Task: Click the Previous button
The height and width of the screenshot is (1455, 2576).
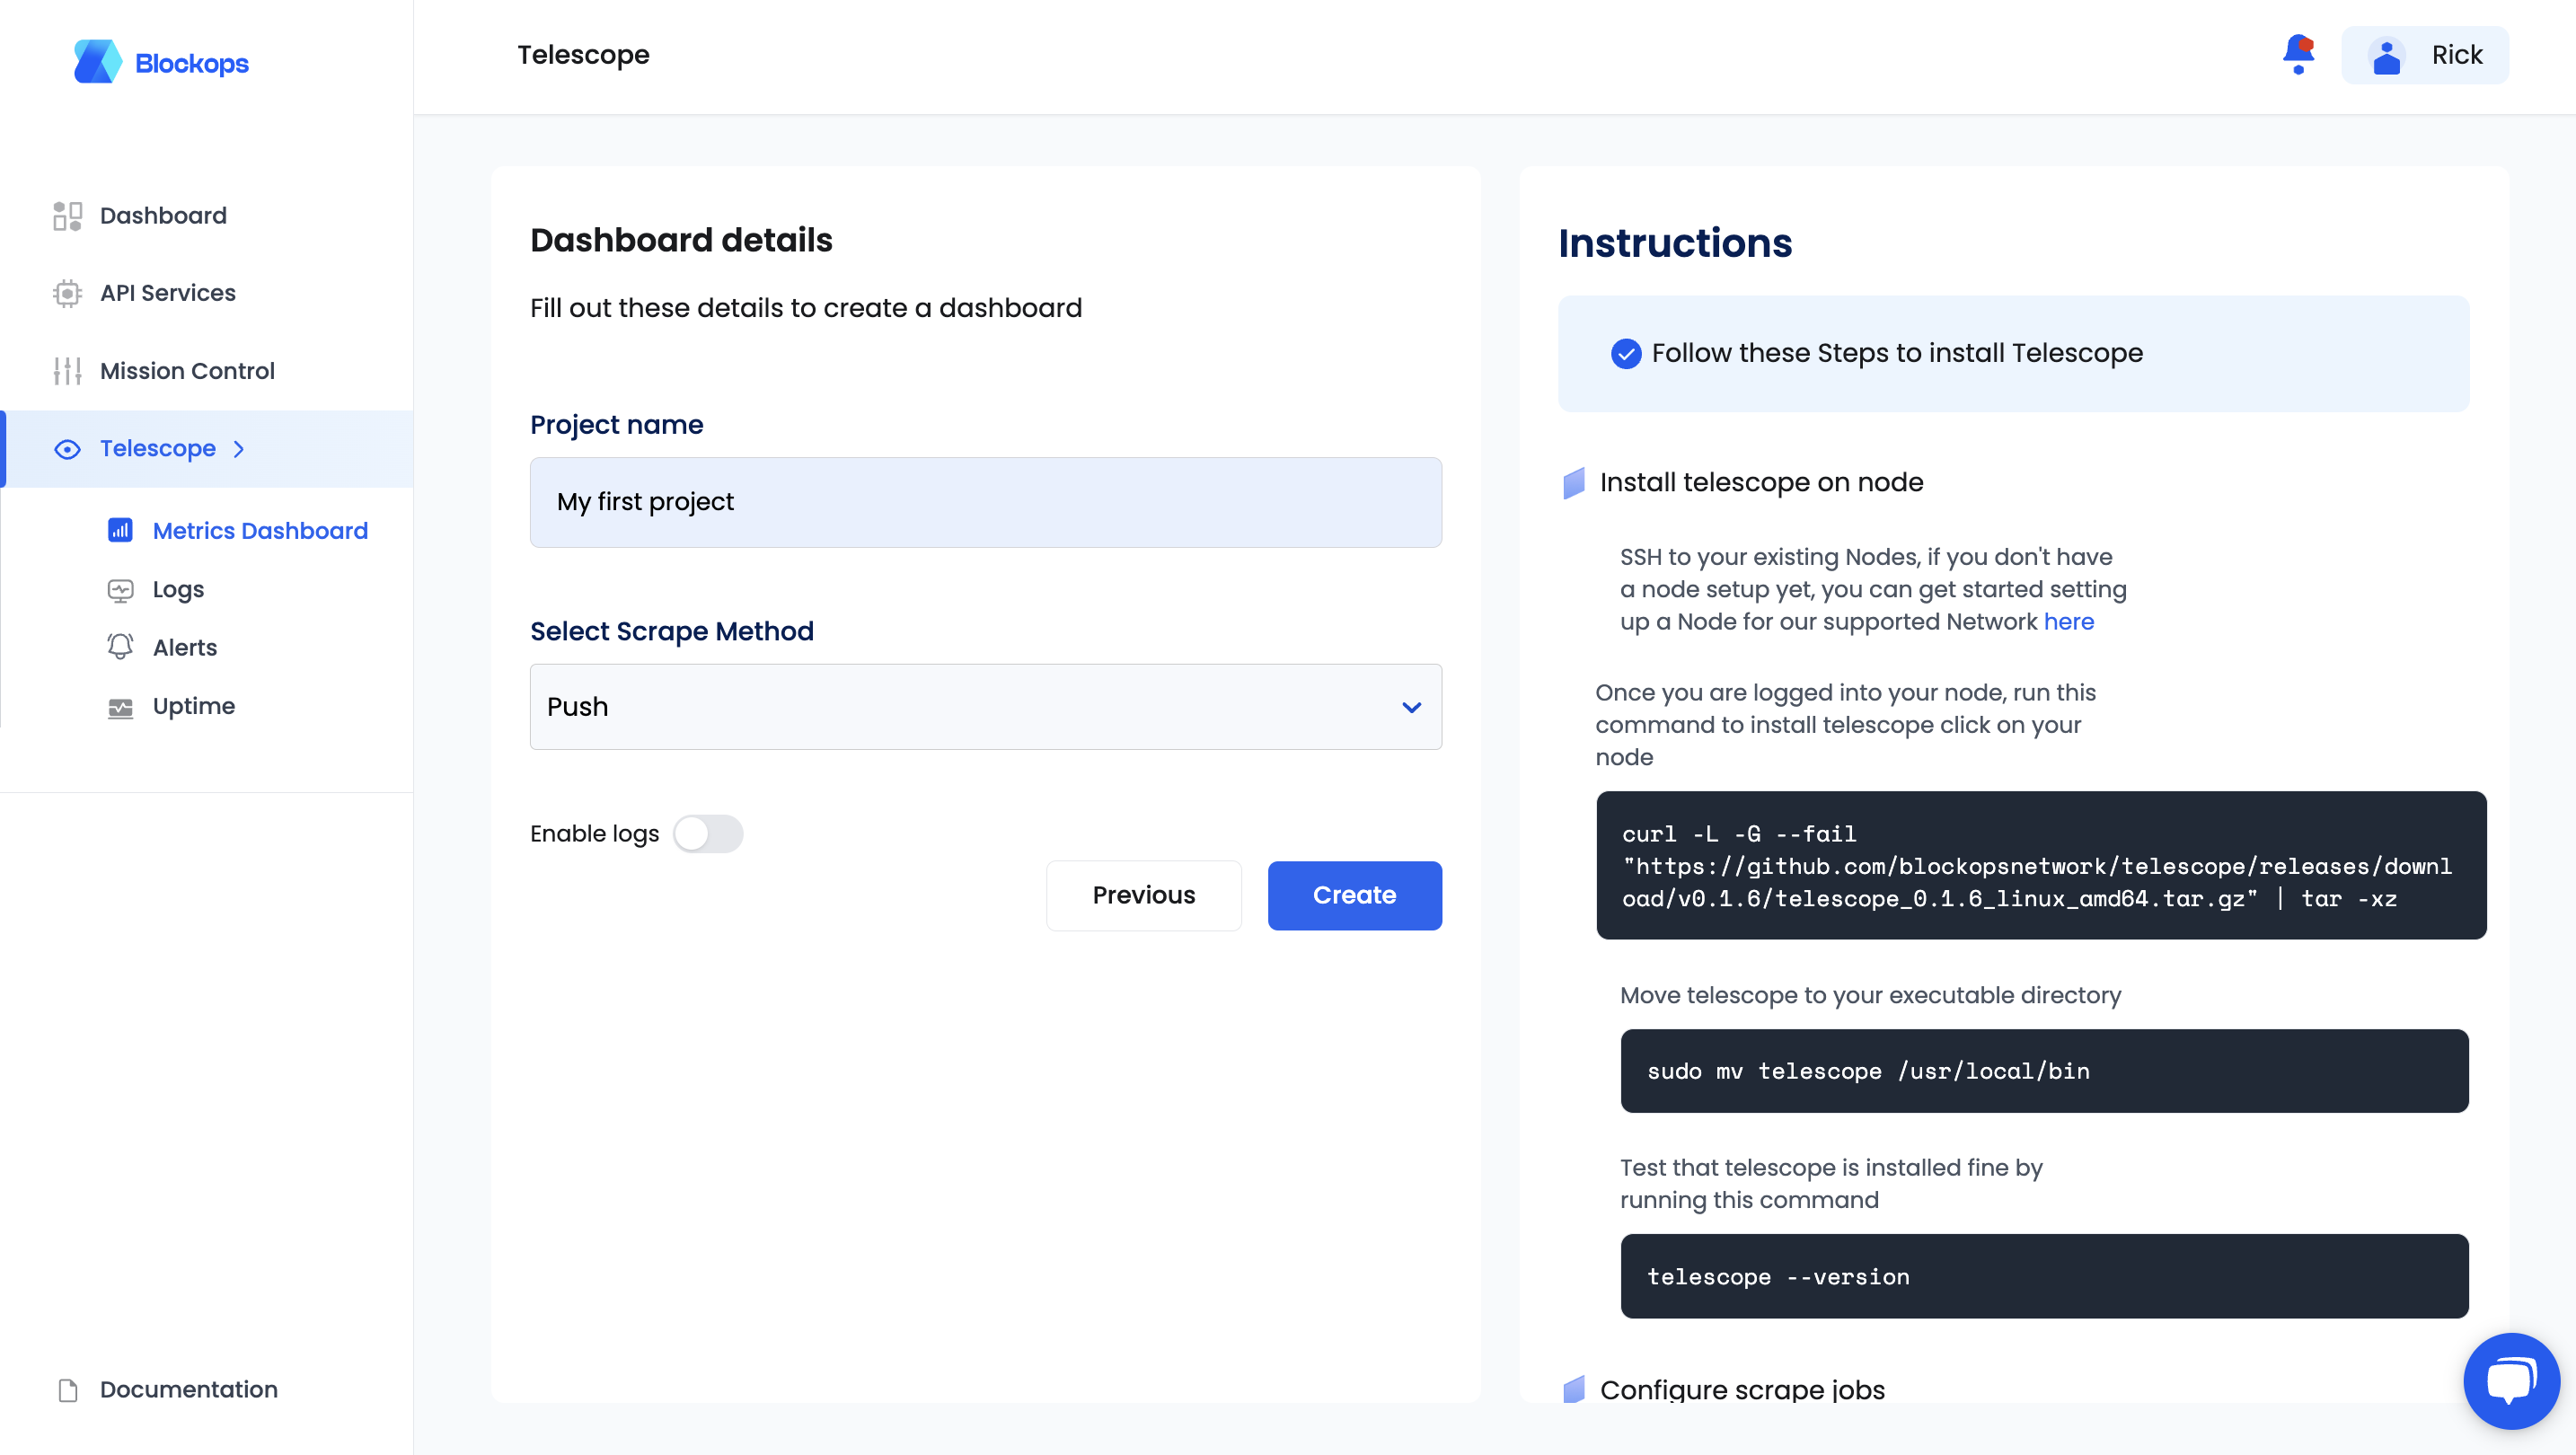Action: (x=1144, y=896)
